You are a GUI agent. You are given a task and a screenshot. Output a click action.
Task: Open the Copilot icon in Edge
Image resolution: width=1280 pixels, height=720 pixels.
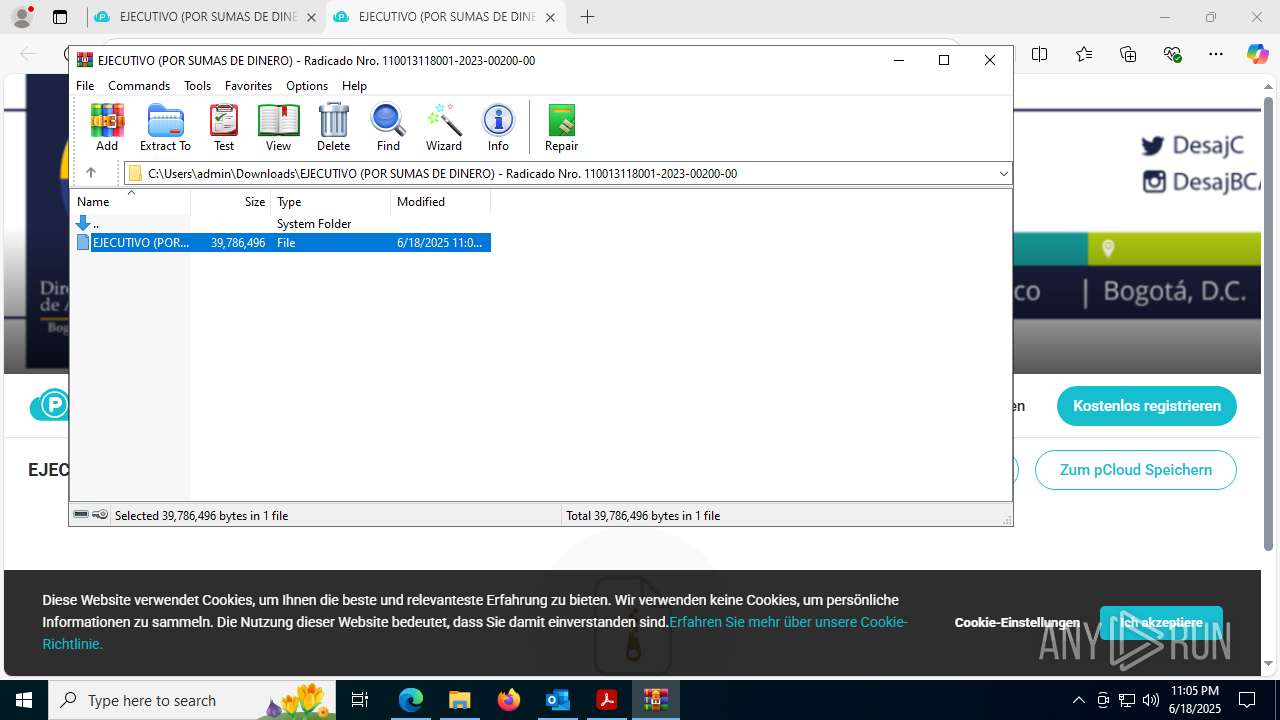[1257, 54]
